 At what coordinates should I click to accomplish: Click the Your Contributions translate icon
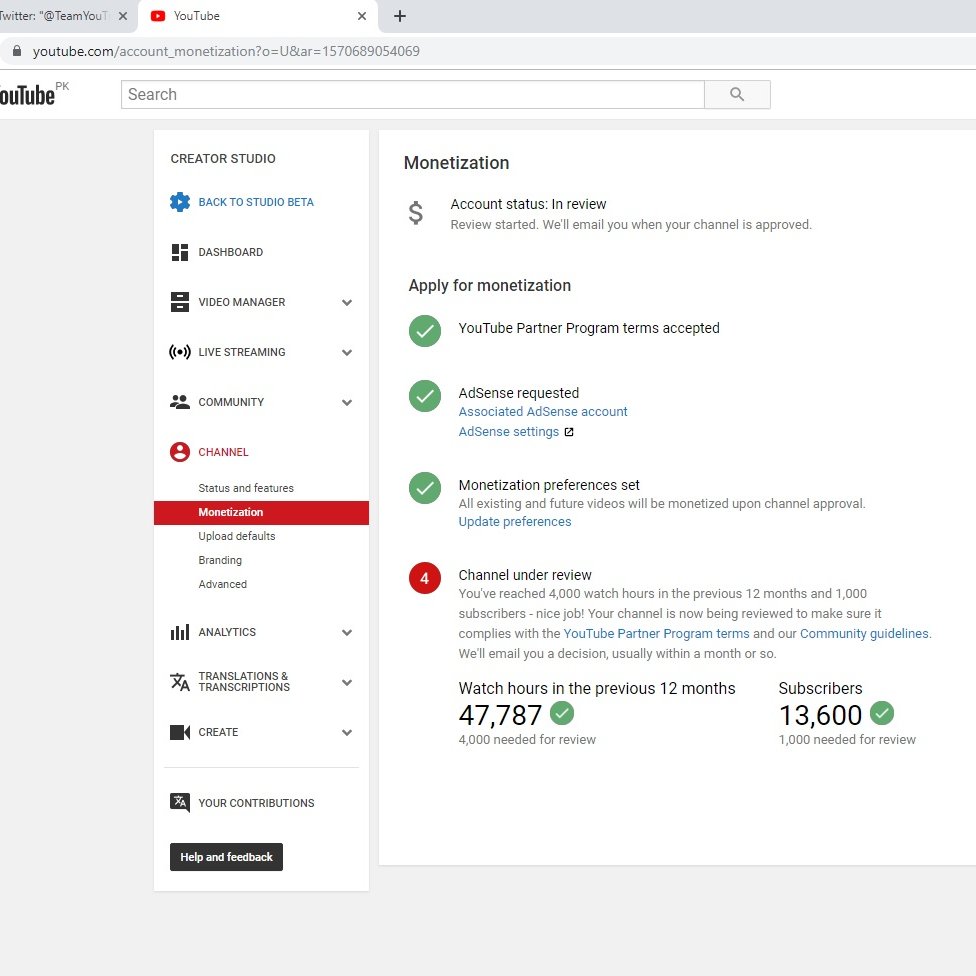click(180, 802)
